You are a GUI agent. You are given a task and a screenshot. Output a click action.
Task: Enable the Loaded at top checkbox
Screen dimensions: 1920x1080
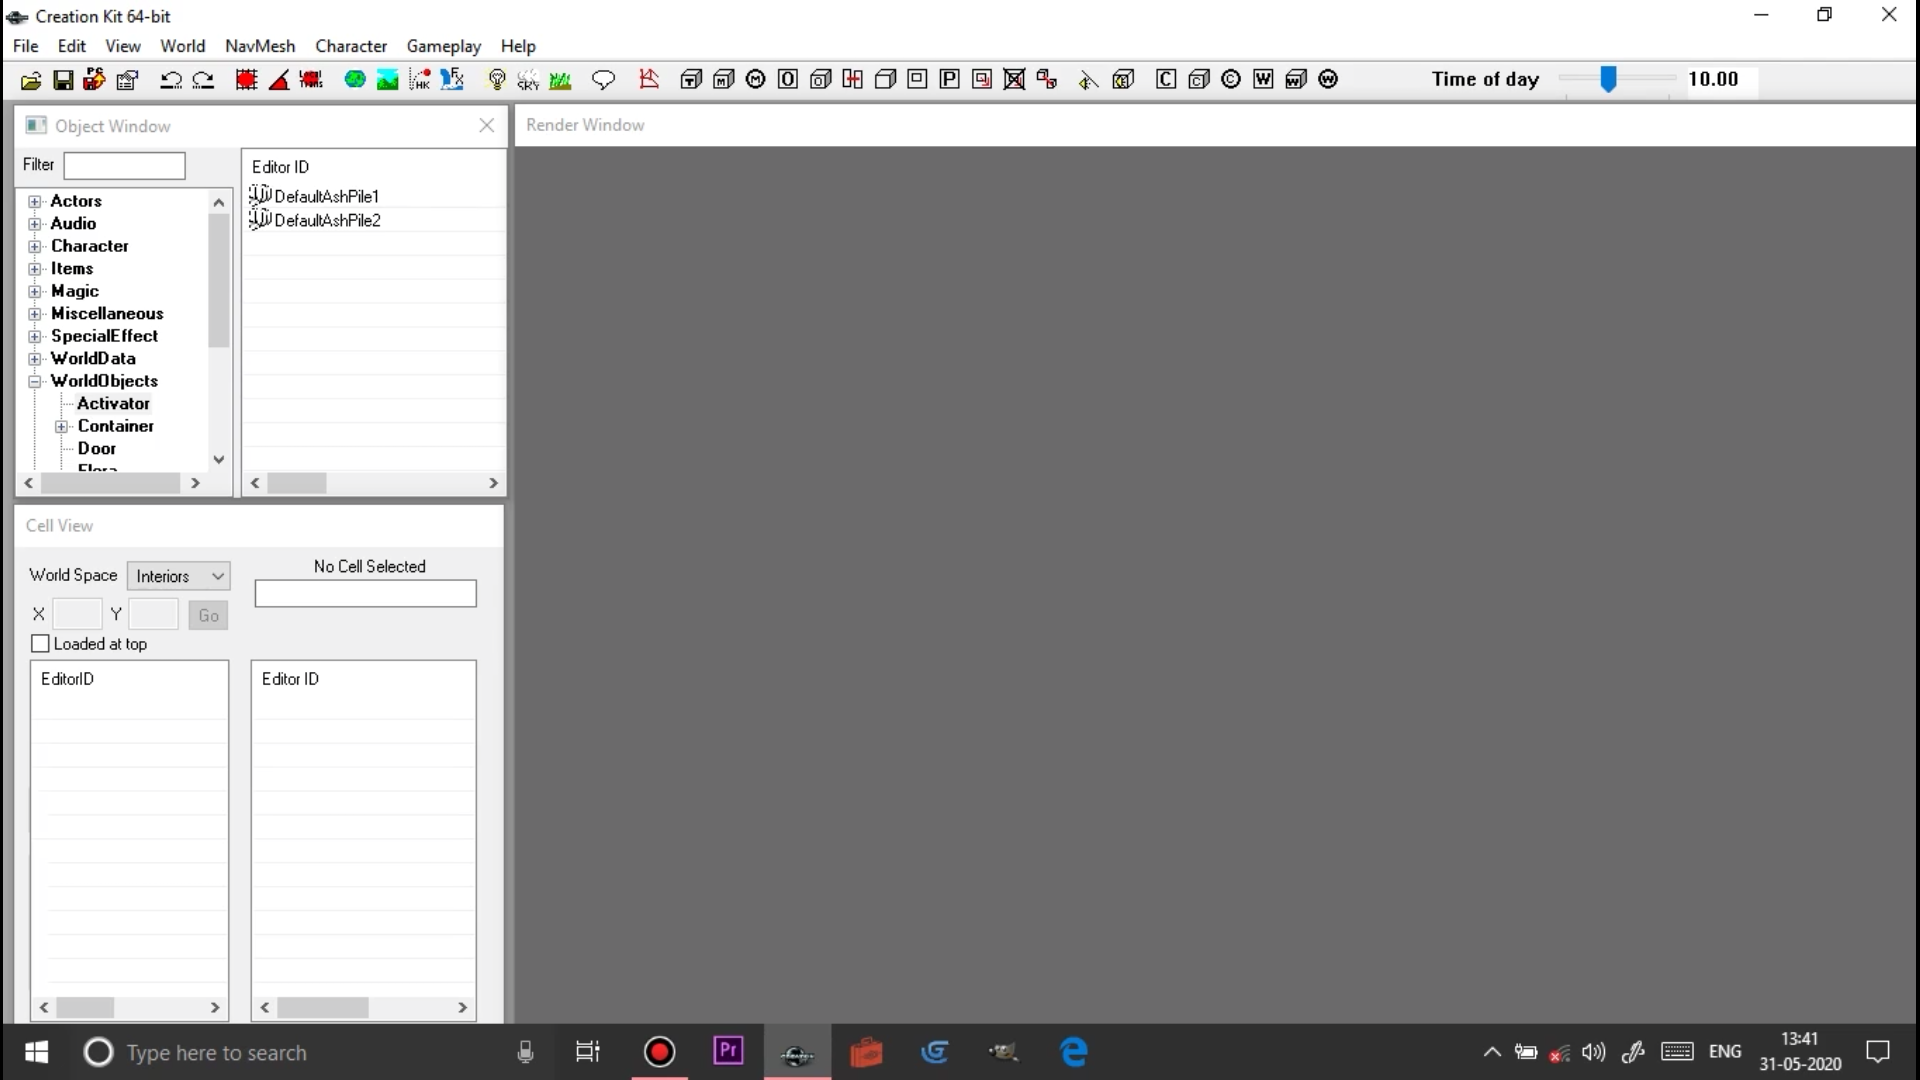pos(41,644)
